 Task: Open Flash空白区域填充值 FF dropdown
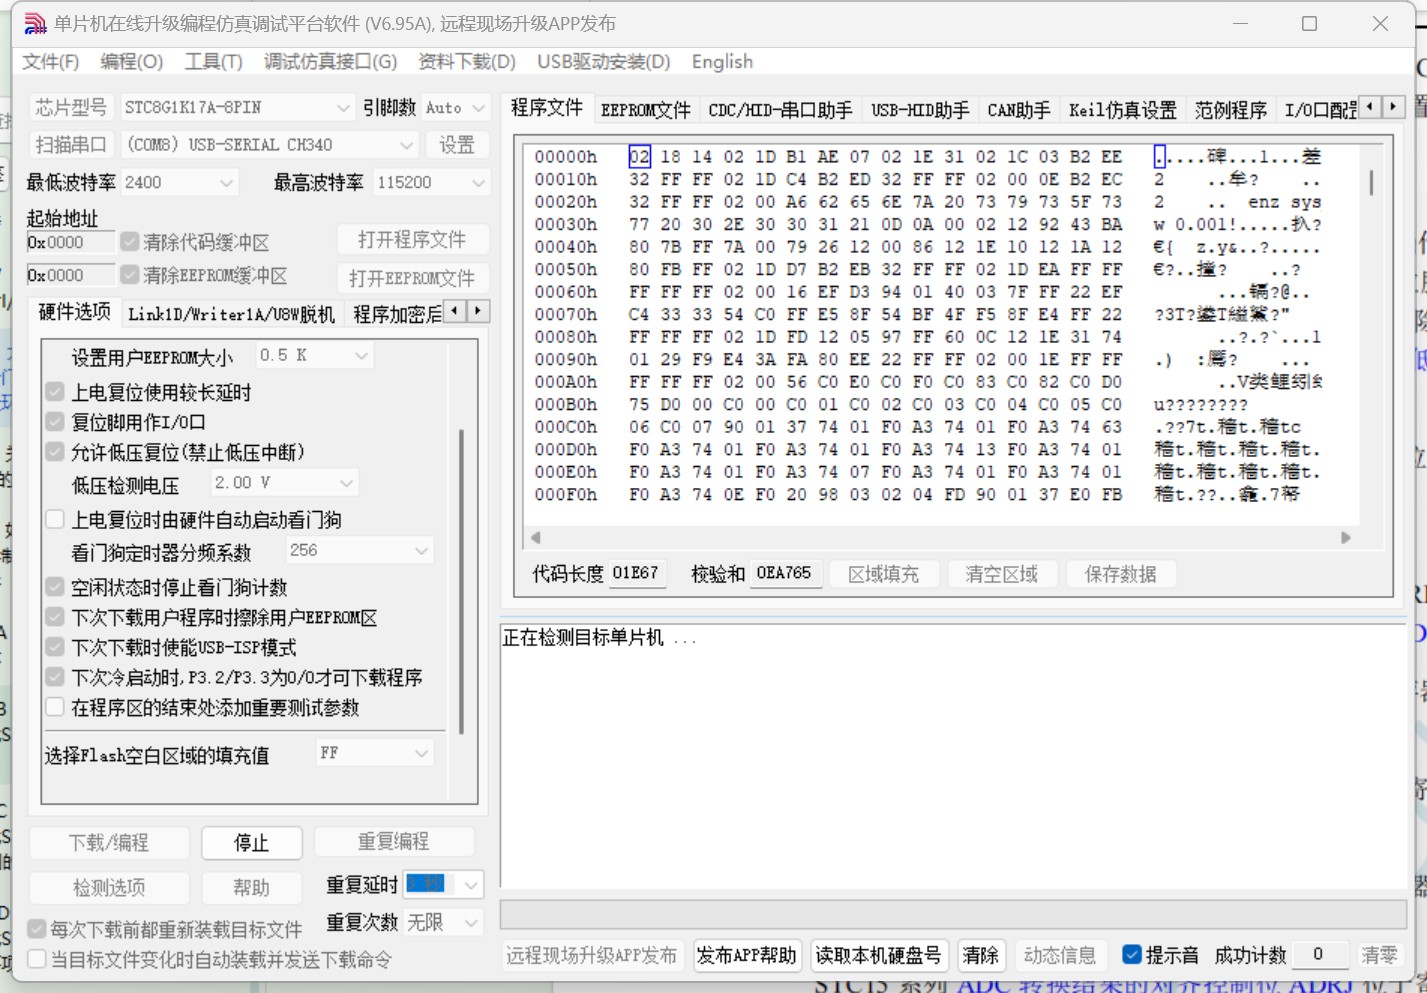pos(375,753)
